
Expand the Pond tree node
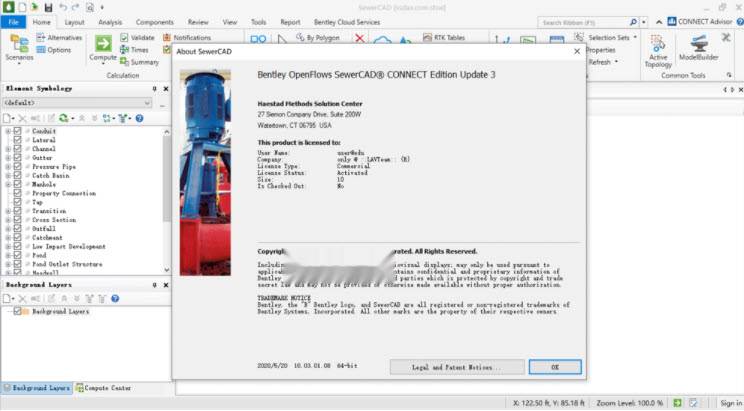(8, 255)
